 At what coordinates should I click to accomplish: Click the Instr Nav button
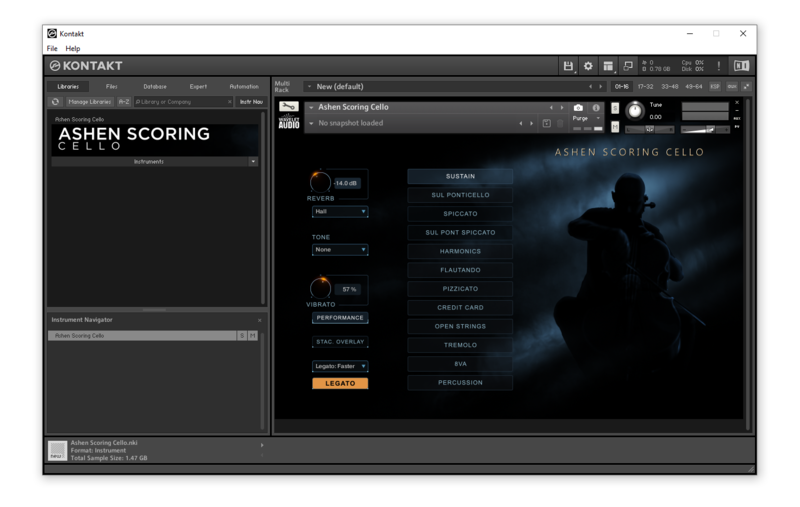[251, 102]
